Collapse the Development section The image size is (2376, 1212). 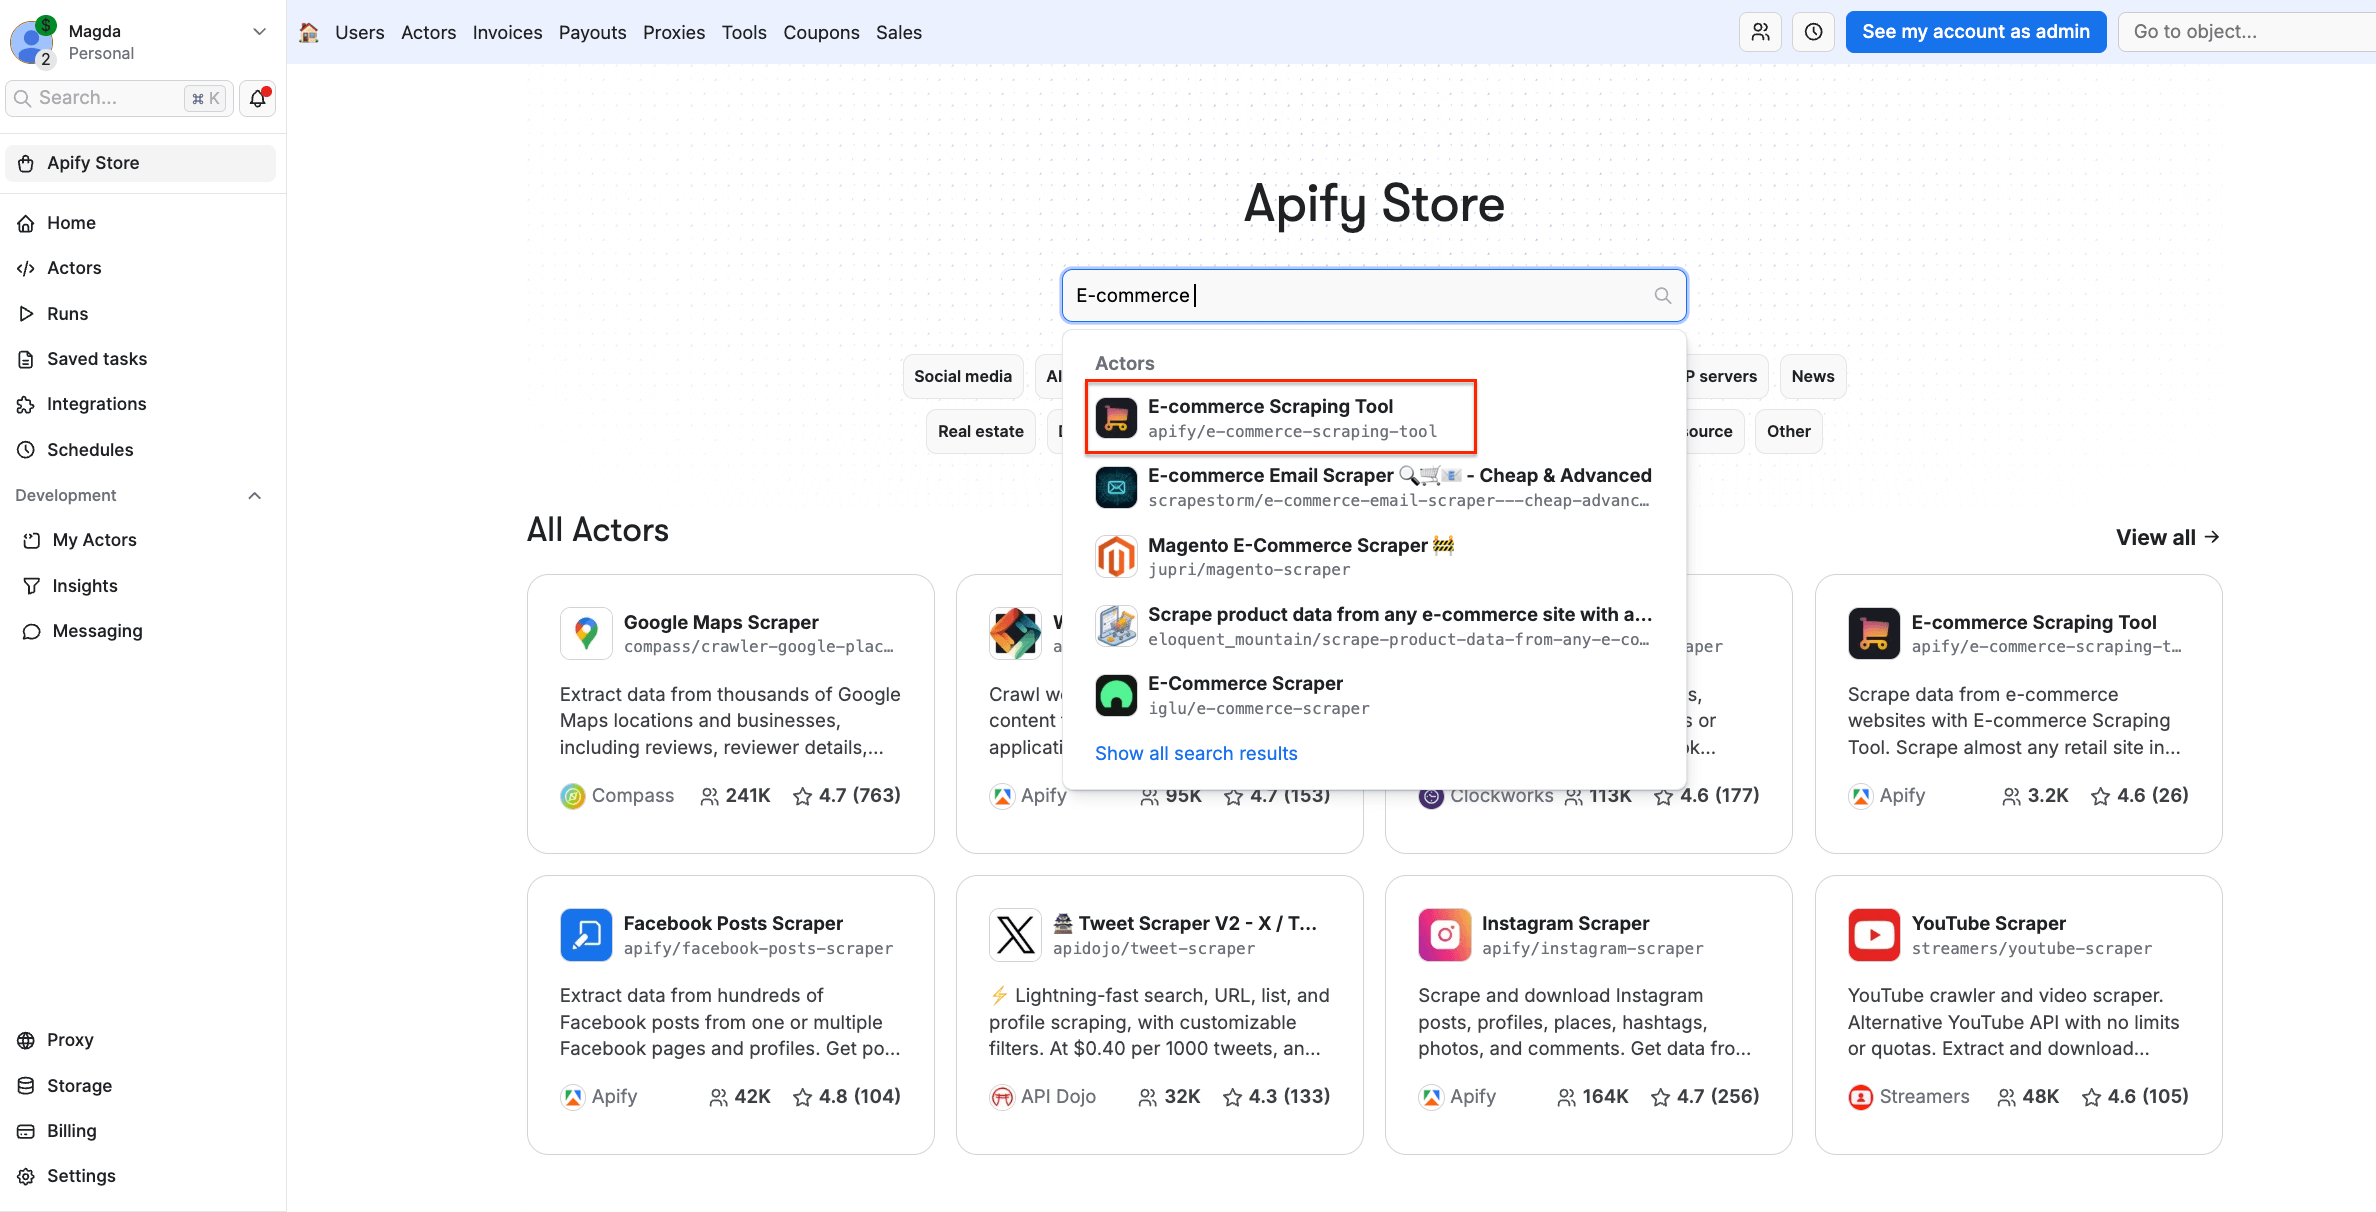(254, 495)
